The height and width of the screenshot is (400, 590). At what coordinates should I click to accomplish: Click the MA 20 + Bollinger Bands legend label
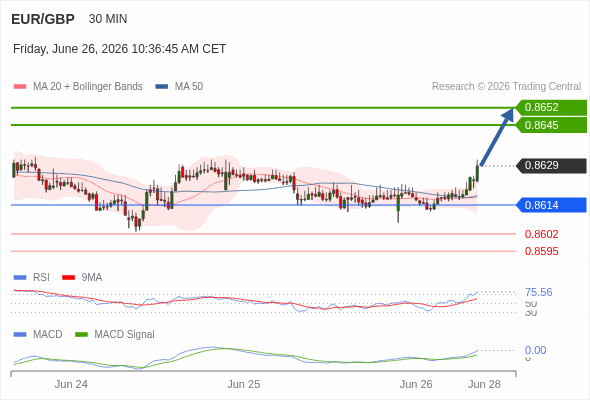click(88, 87)
